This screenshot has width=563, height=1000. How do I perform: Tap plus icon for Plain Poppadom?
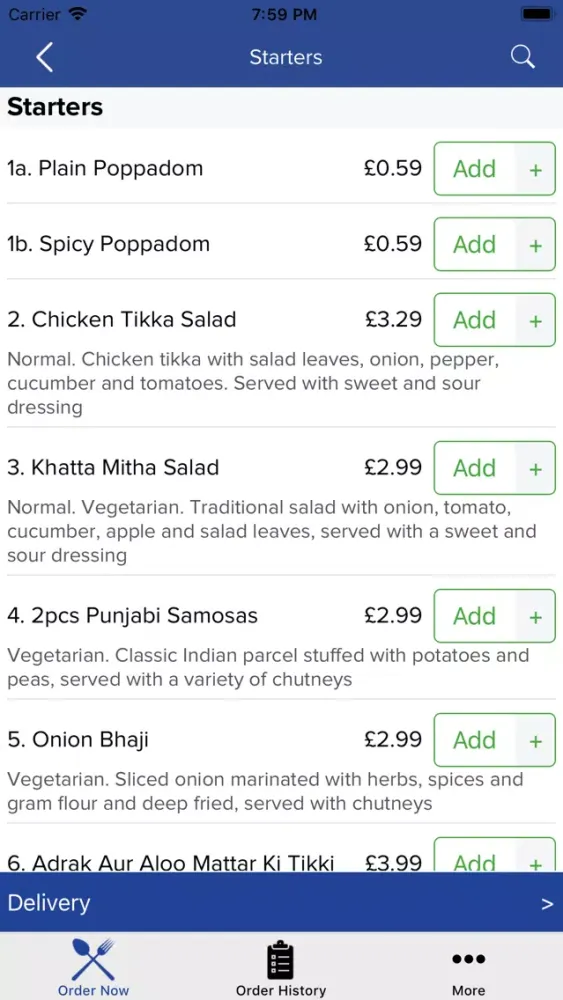pyautogui.click(x=536, y=169)
